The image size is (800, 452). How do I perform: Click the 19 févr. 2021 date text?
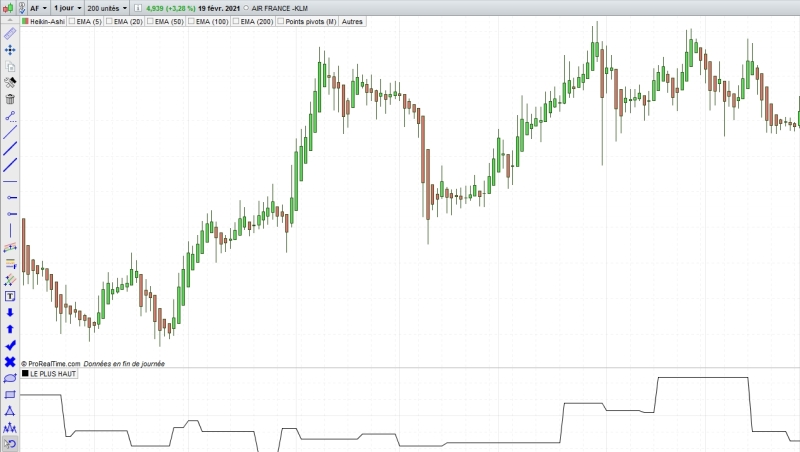click(219, 8)
